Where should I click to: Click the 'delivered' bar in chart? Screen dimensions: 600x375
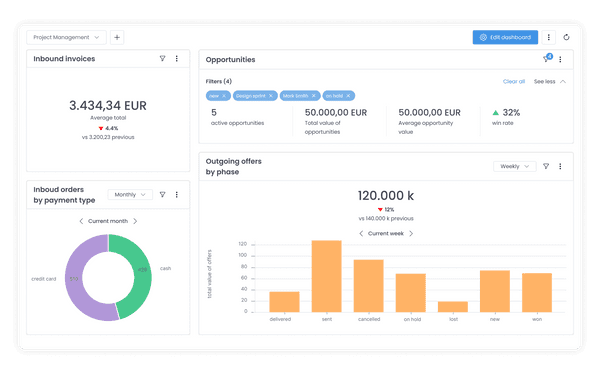click(284, 302)
